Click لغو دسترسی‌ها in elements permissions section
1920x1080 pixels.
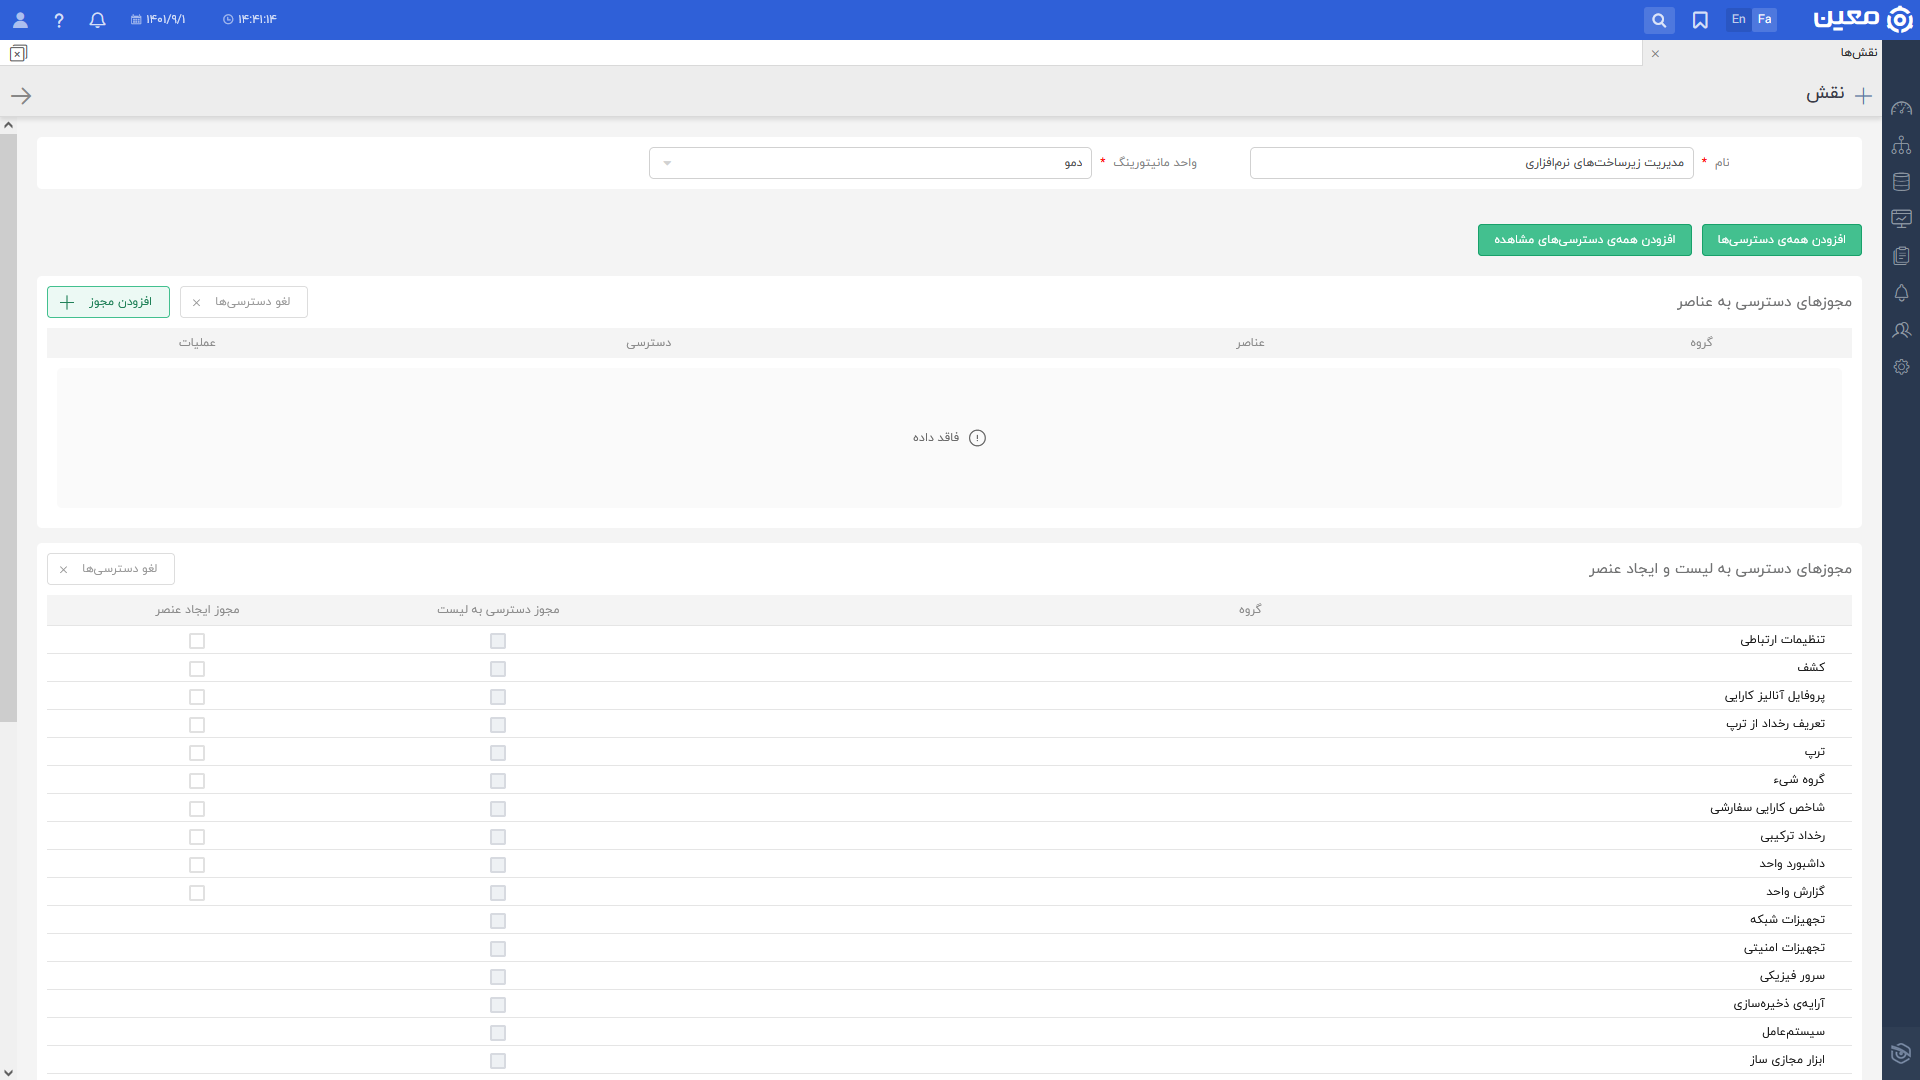tap(244, 302)
